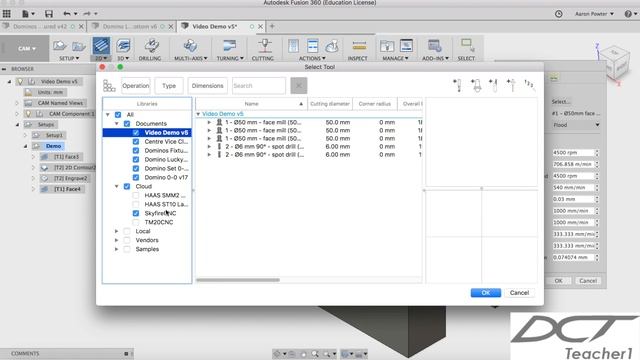Switch to the Video Demo v5 tab

[x=215, y=27]
